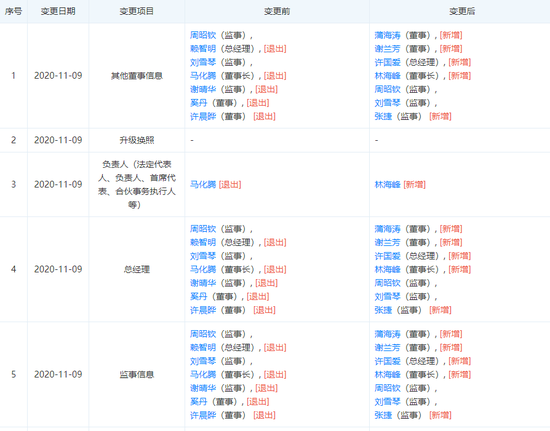Open 蒲海涛 link in 其他董事信息 row

(x=387, y=35)
